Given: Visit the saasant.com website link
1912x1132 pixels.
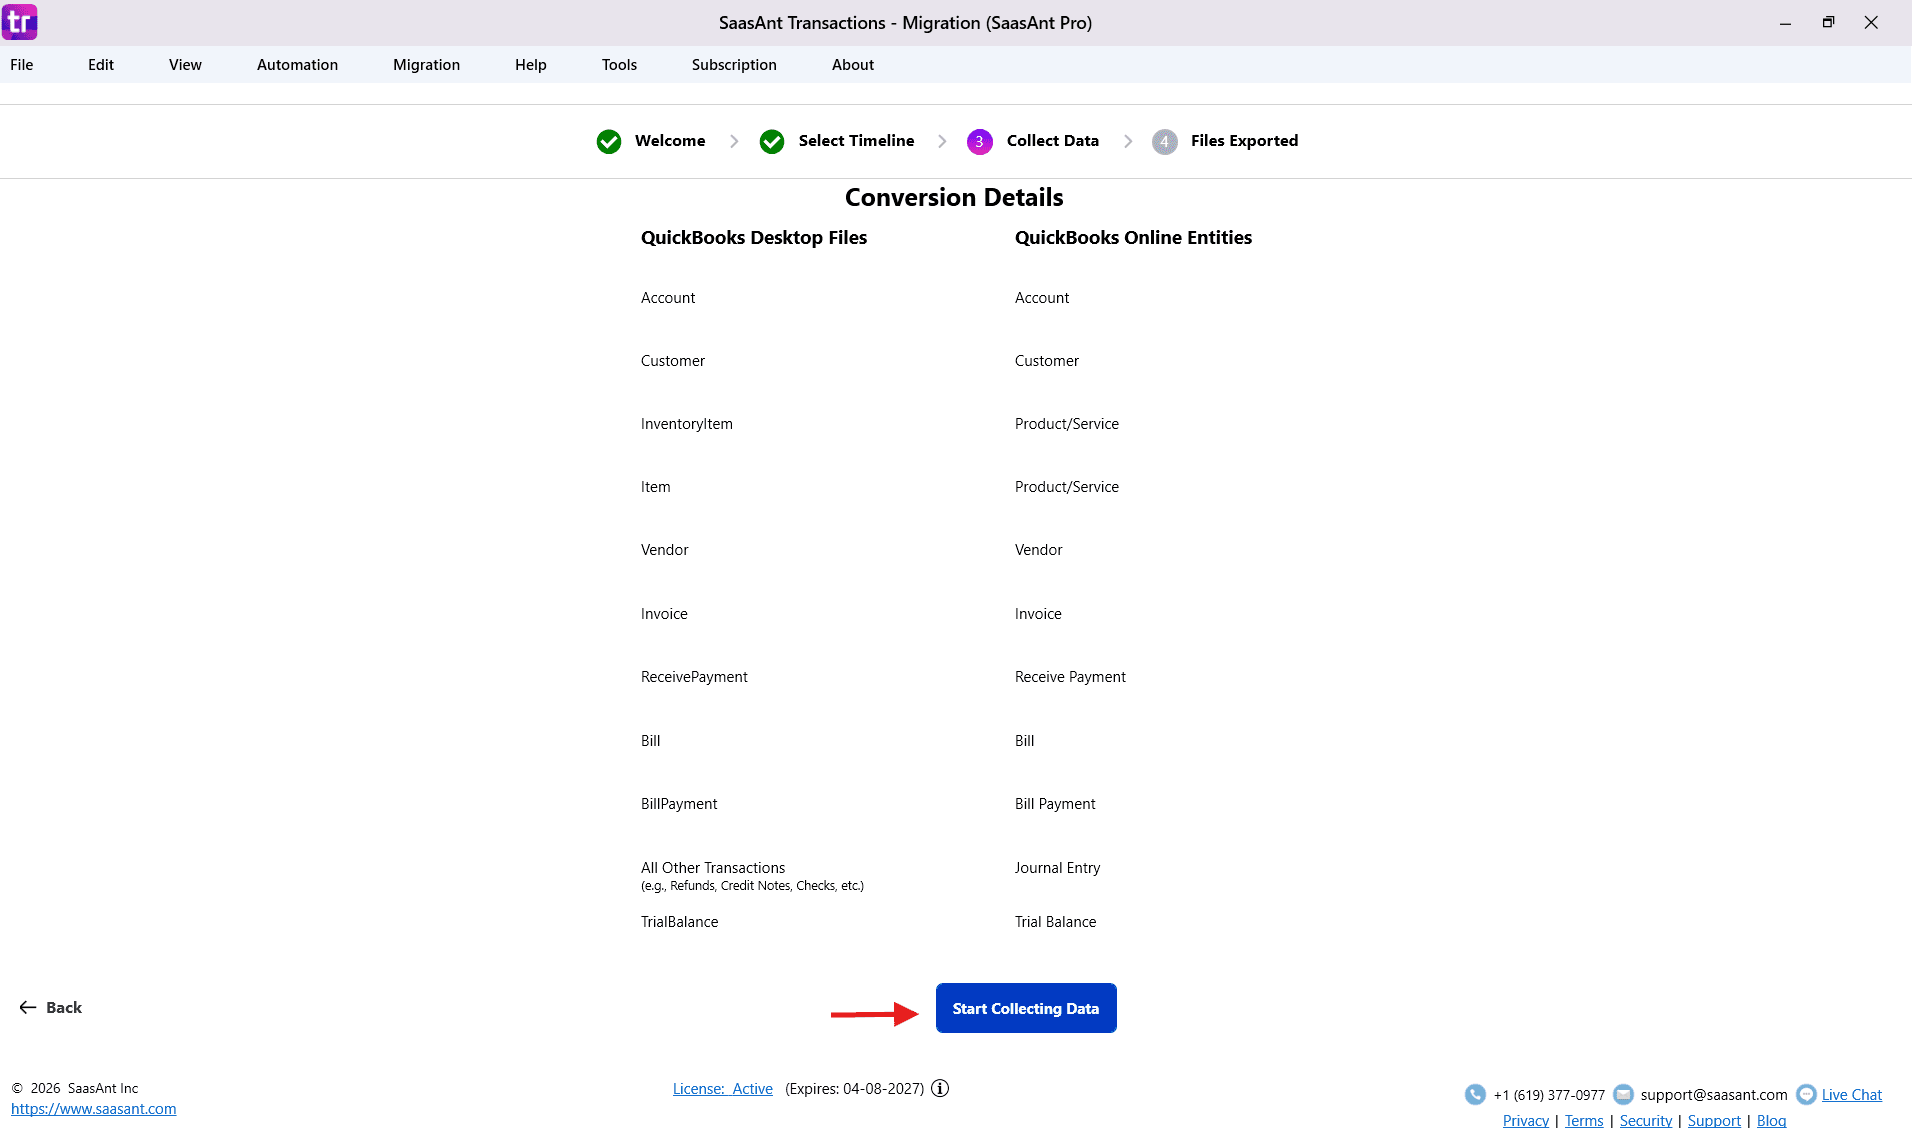Looking at the screenshot, I should pyautogui.click(x=94, y=1108).
